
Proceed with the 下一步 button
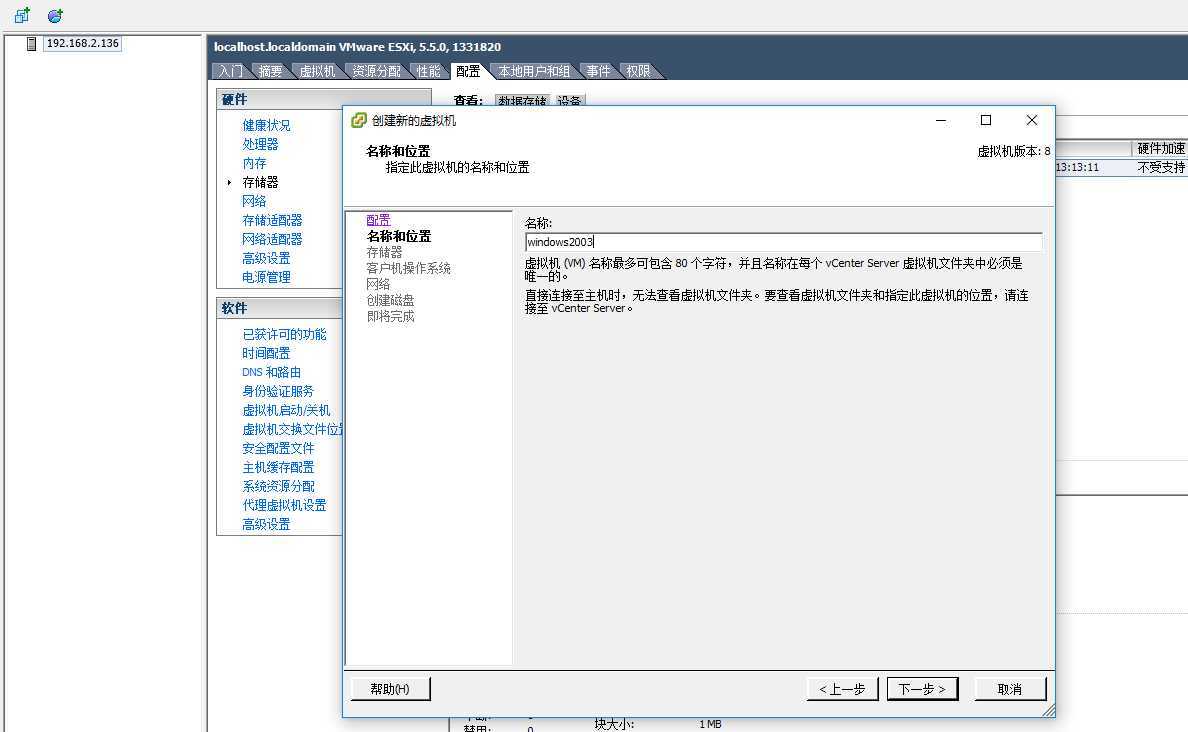tap(922, 689)
